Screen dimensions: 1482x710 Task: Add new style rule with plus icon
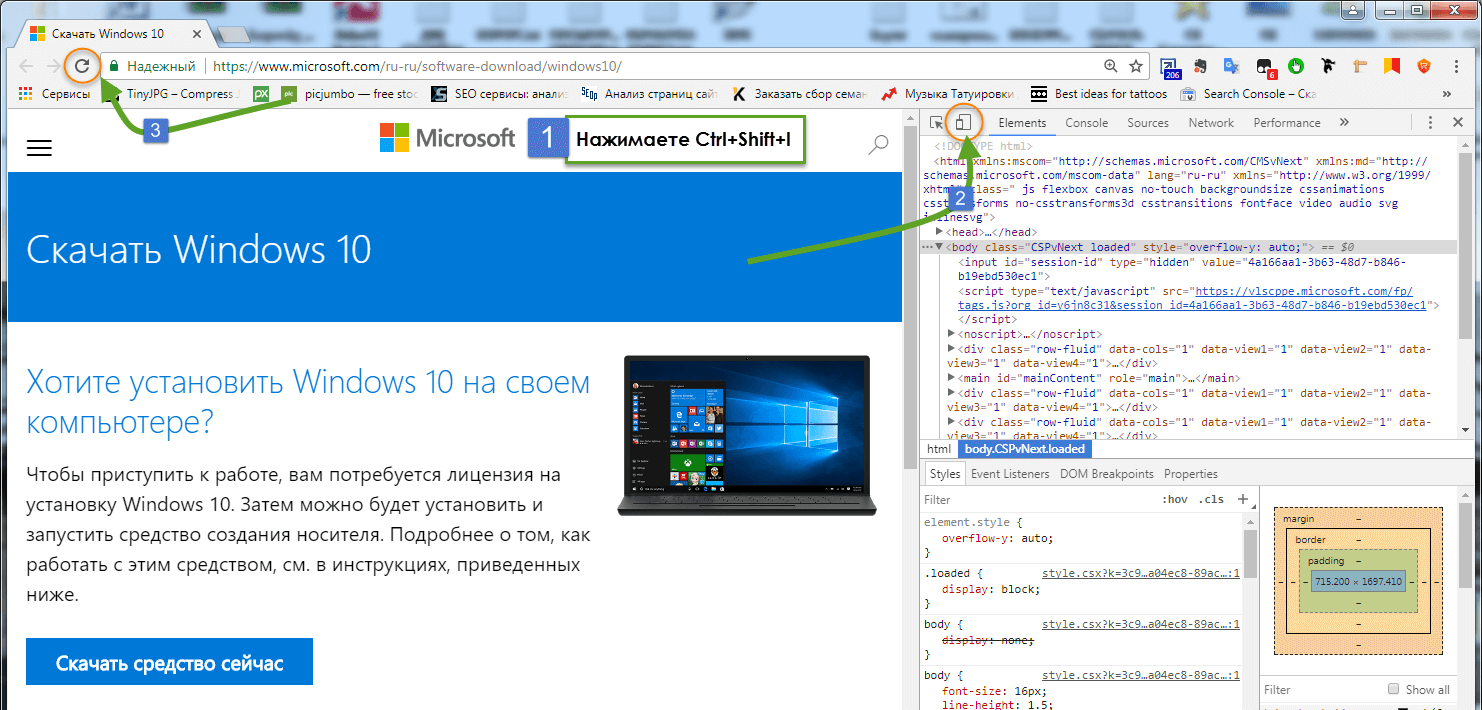(1242, 499)
